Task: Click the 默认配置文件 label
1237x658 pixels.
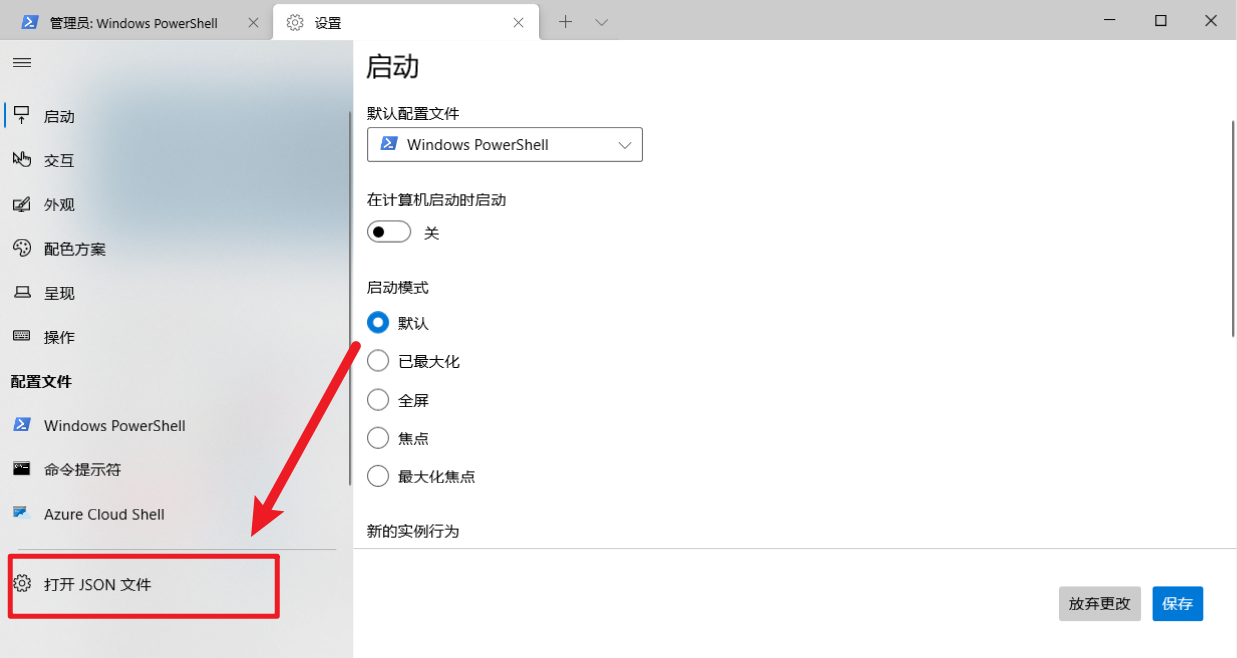Action: pyautogui.click(x=413, y=113)
